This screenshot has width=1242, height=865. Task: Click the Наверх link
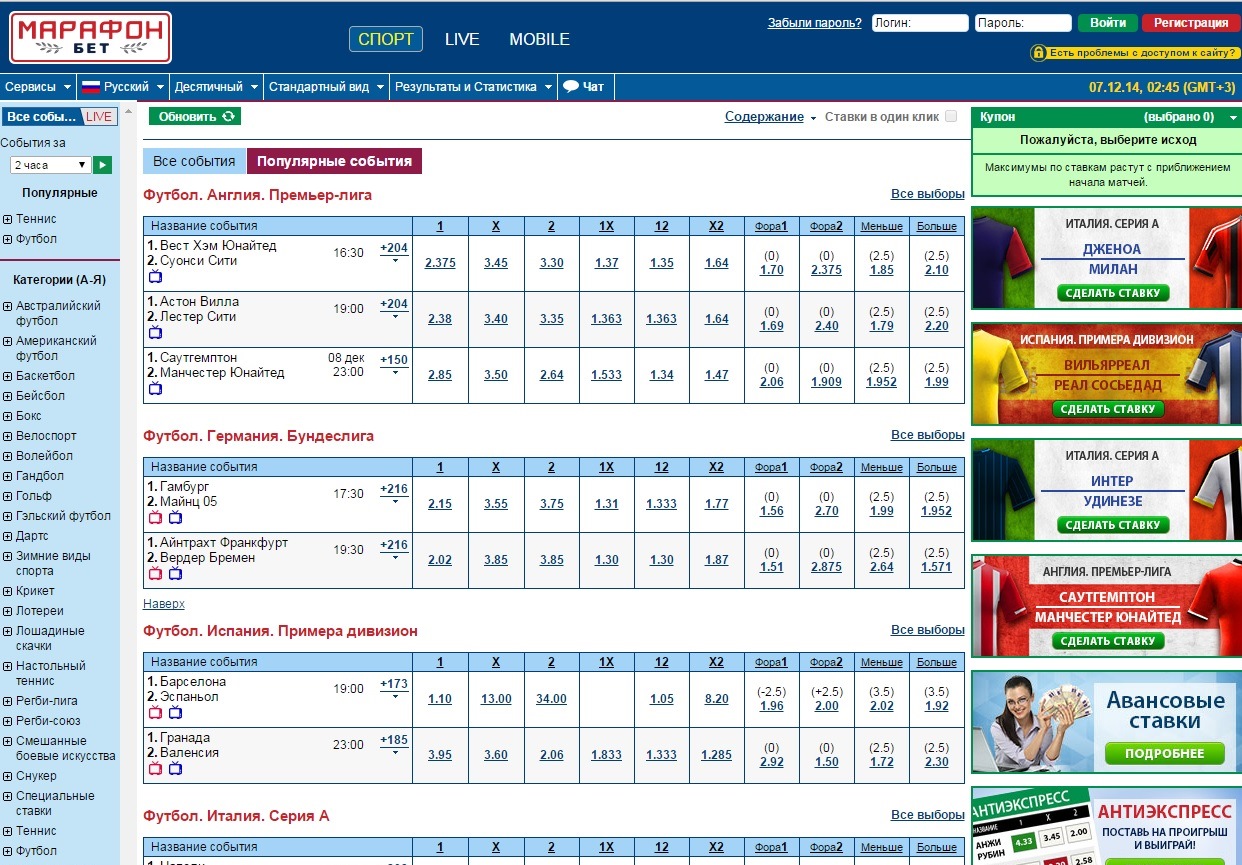[164, 604]
